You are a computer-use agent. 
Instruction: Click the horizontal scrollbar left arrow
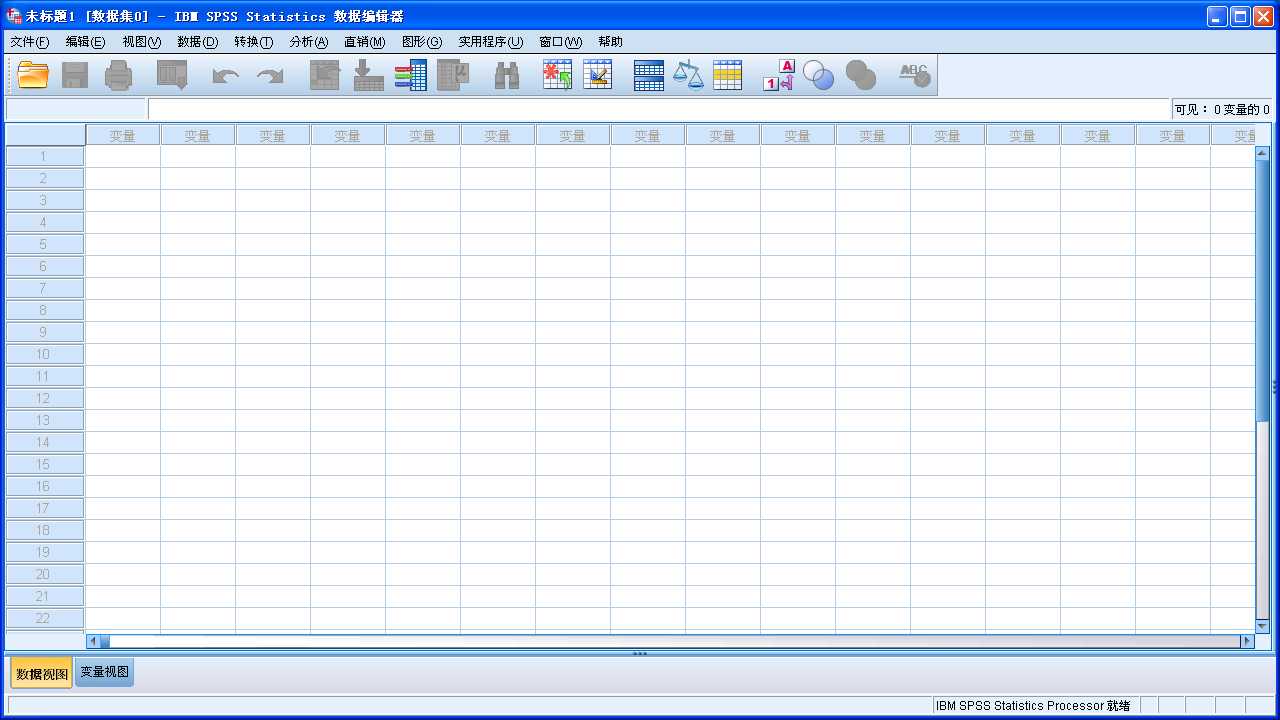tap(93, 641)
